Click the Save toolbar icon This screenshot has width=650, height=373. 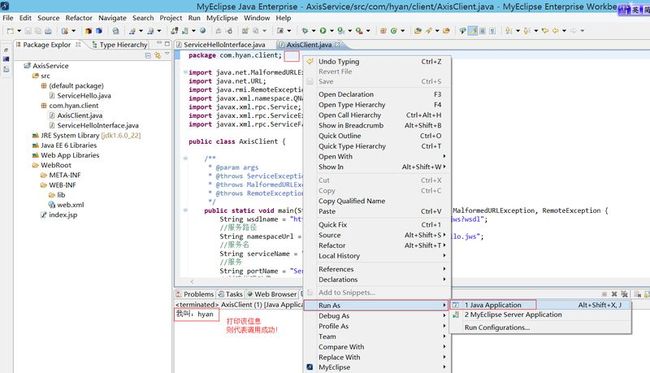click(x=28, y=31)
